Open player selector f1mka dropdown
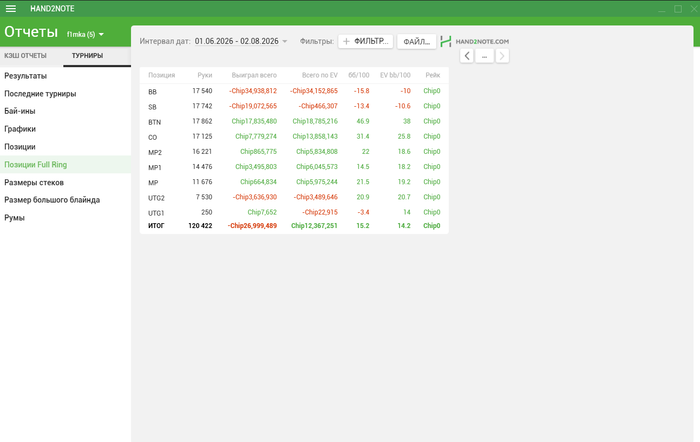 pos(85,34)
